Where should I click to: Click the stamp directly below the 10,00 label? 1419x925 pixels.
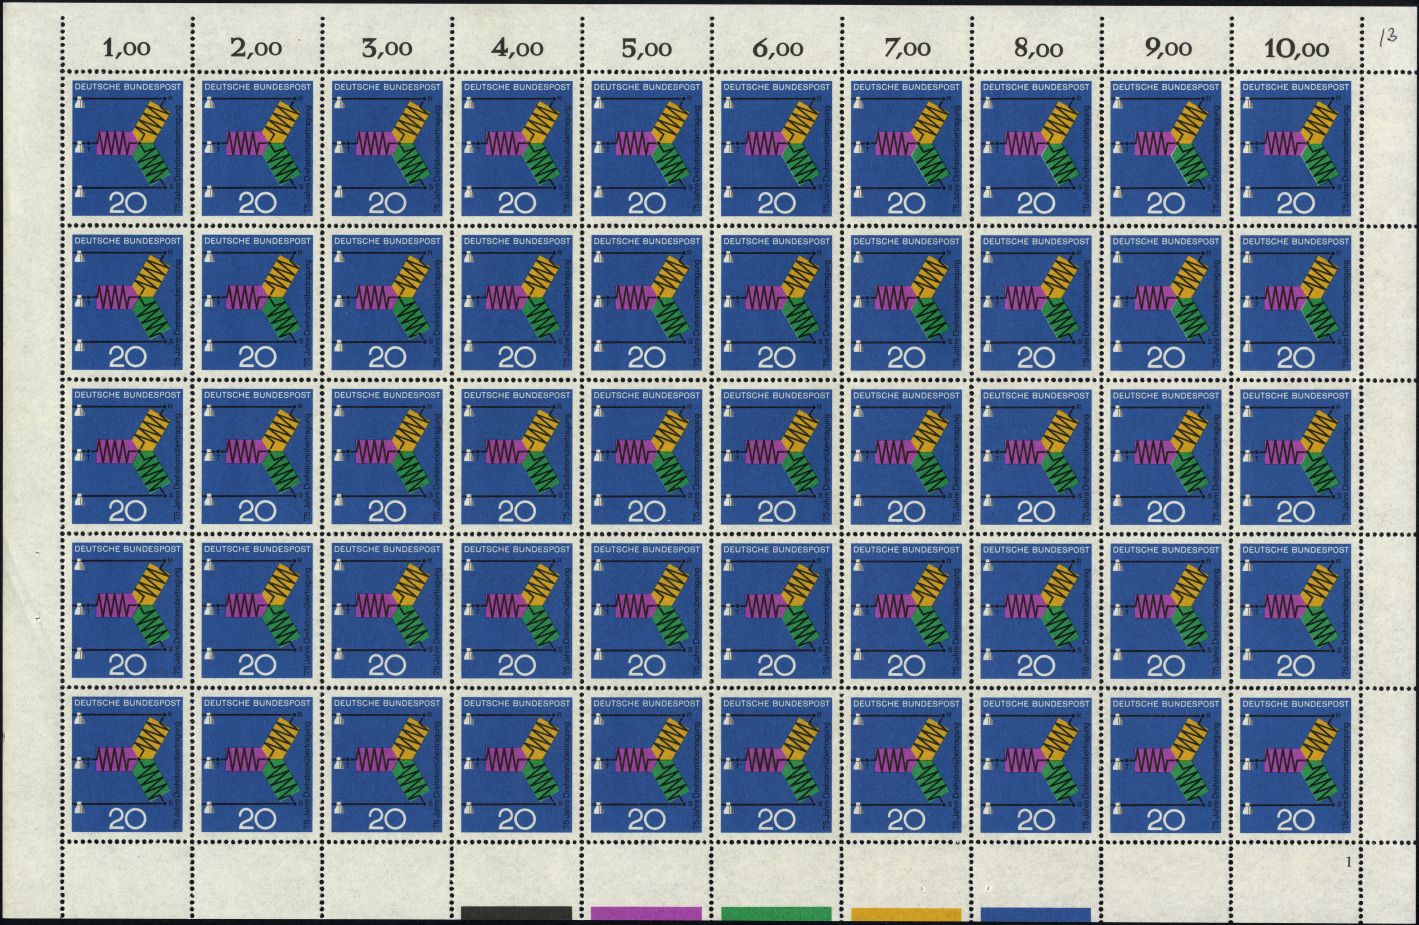pyautogui.click(x=1296, y=149)
